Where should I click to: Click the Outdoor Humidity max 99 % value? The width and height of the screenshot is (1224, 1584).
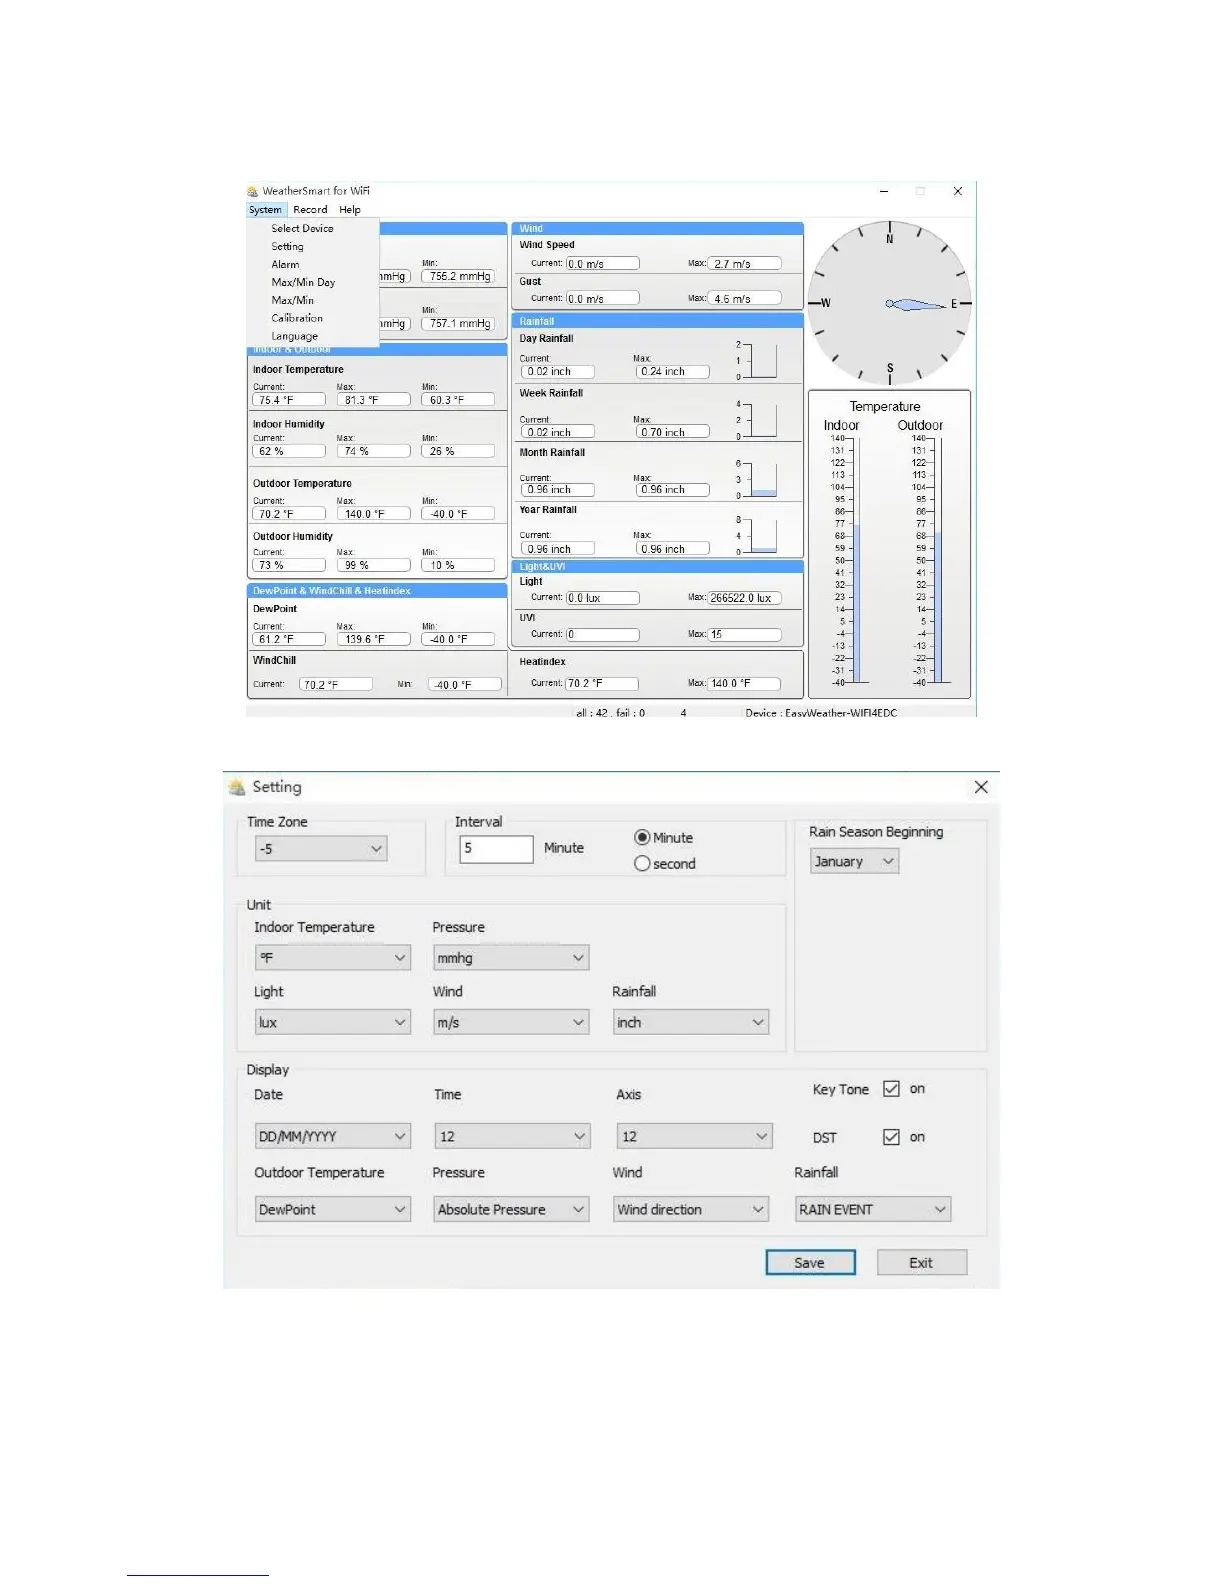374,565
